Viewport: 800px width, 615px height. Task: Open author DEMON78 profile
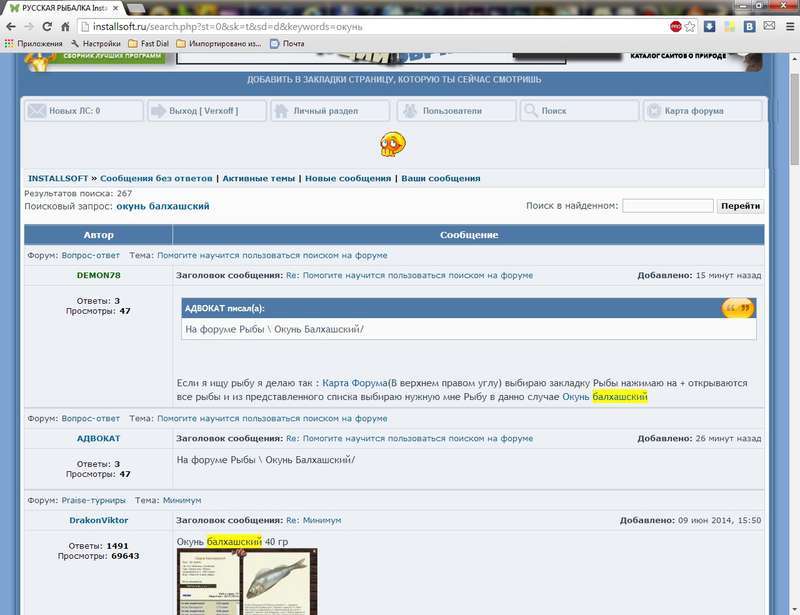click(98, 276)
